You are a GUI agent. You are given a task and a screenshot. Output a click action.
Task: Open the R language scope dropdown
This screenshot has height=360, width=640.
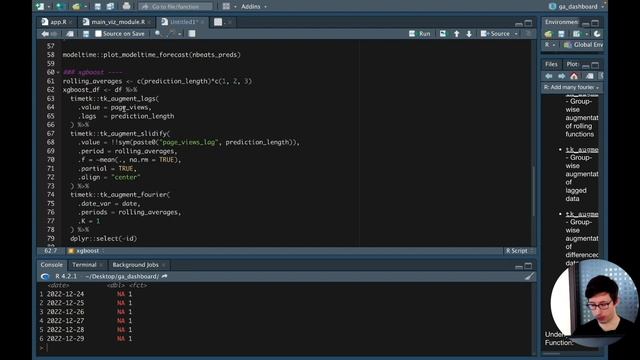click(x=550, y=45)
